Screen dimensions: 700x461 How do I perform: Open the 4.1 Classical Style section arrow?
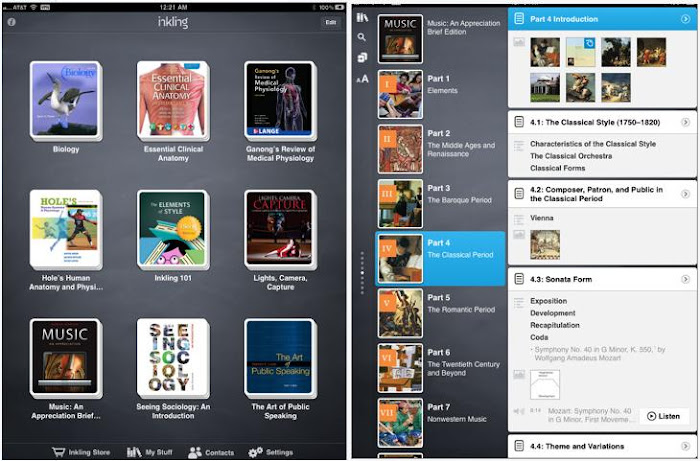[x=685, y=122]
